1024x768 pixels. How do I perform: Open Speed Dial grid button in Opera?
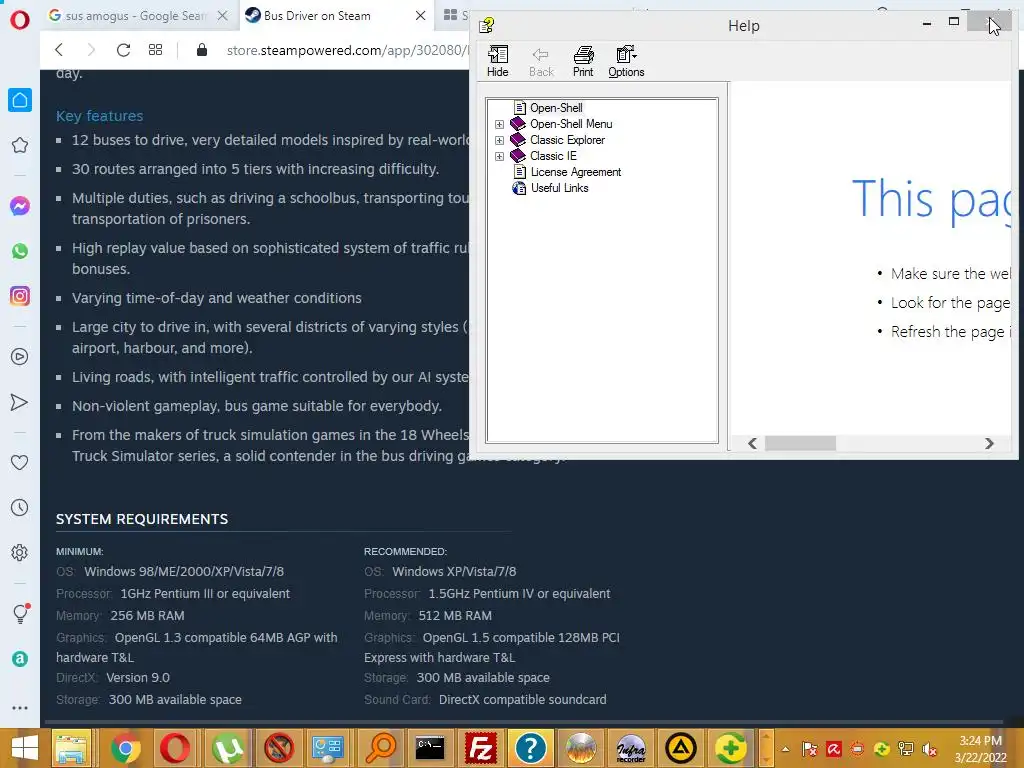[155, 50]
